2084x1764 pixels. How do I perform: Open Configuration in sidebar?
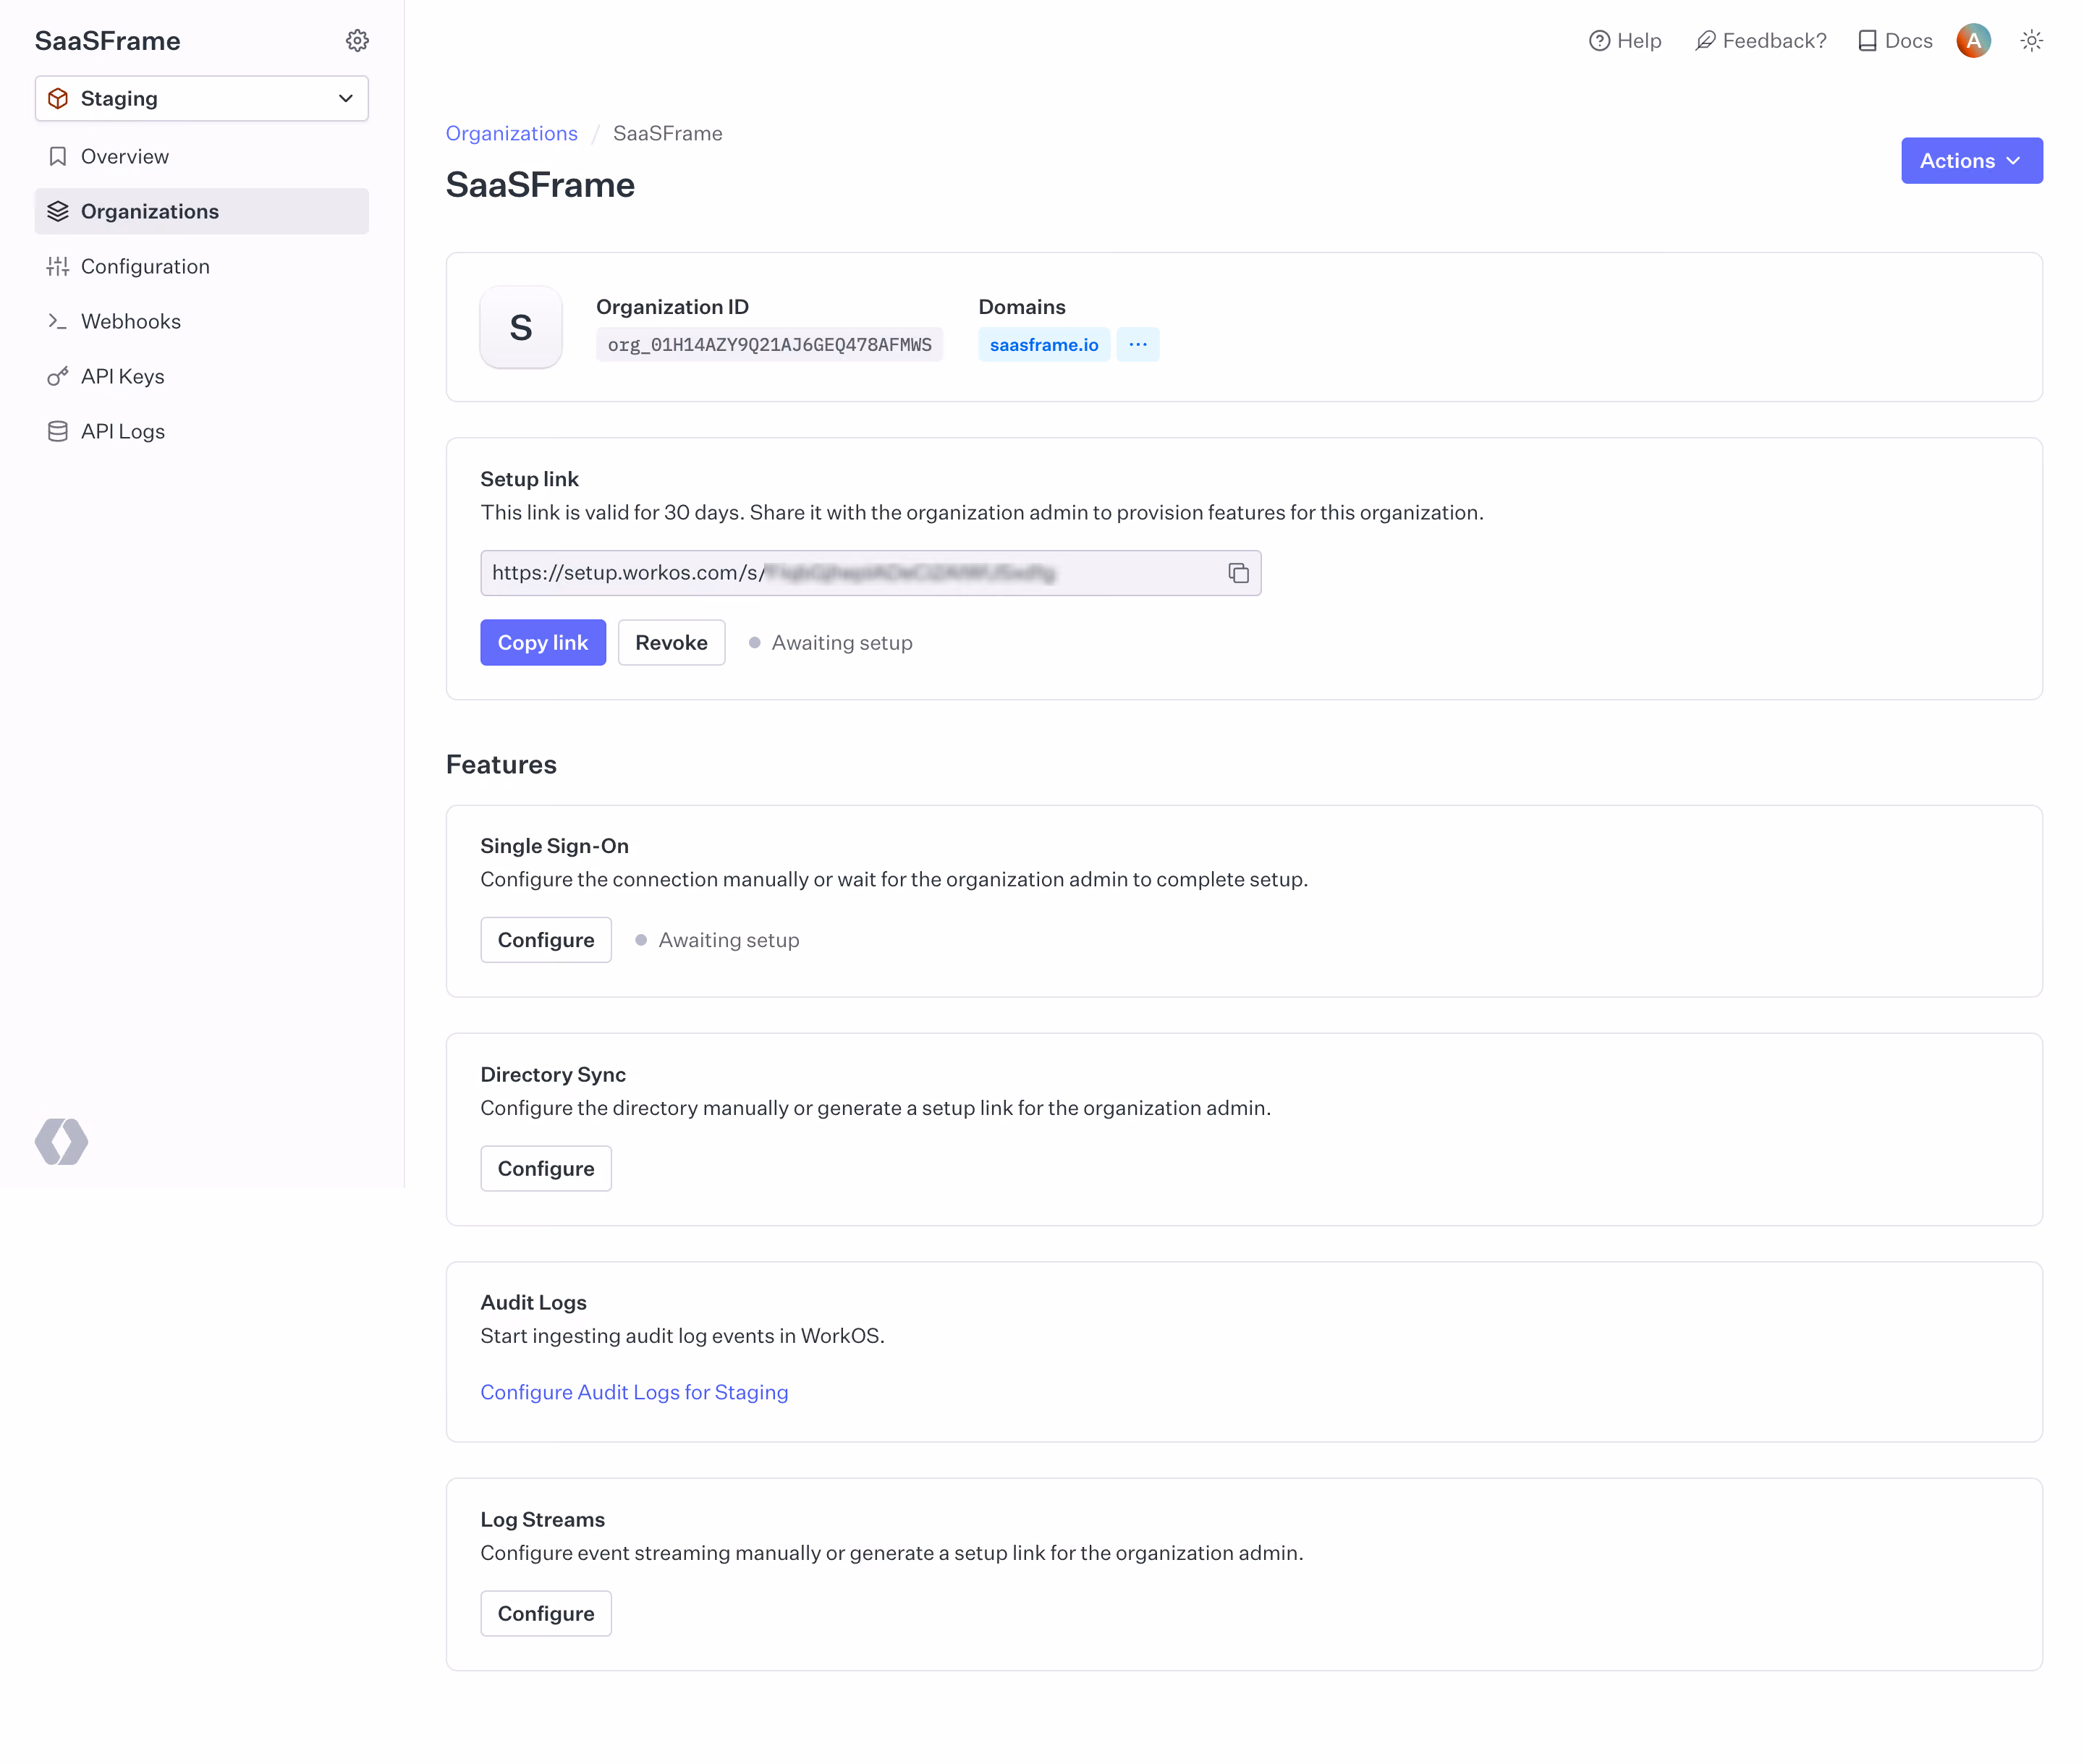[x=202, y=267]
